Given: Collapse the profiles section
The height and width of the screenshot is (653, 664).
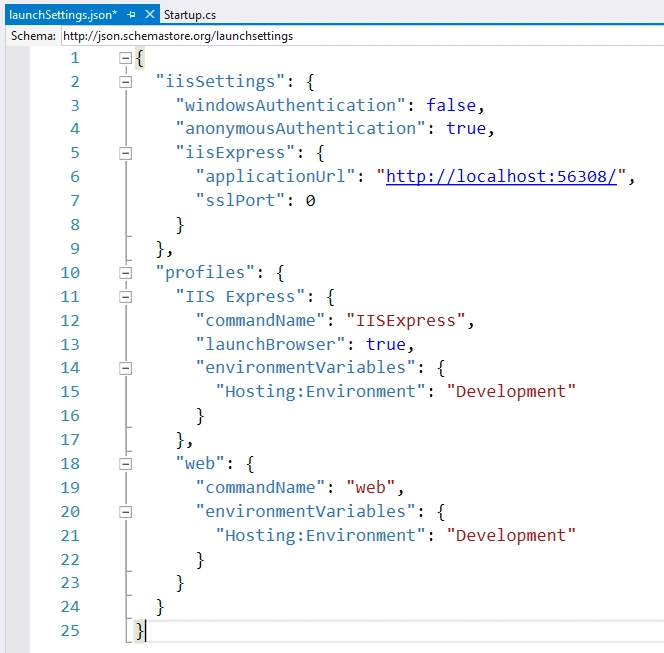Looking at the screenshot, I should [125, 273].
